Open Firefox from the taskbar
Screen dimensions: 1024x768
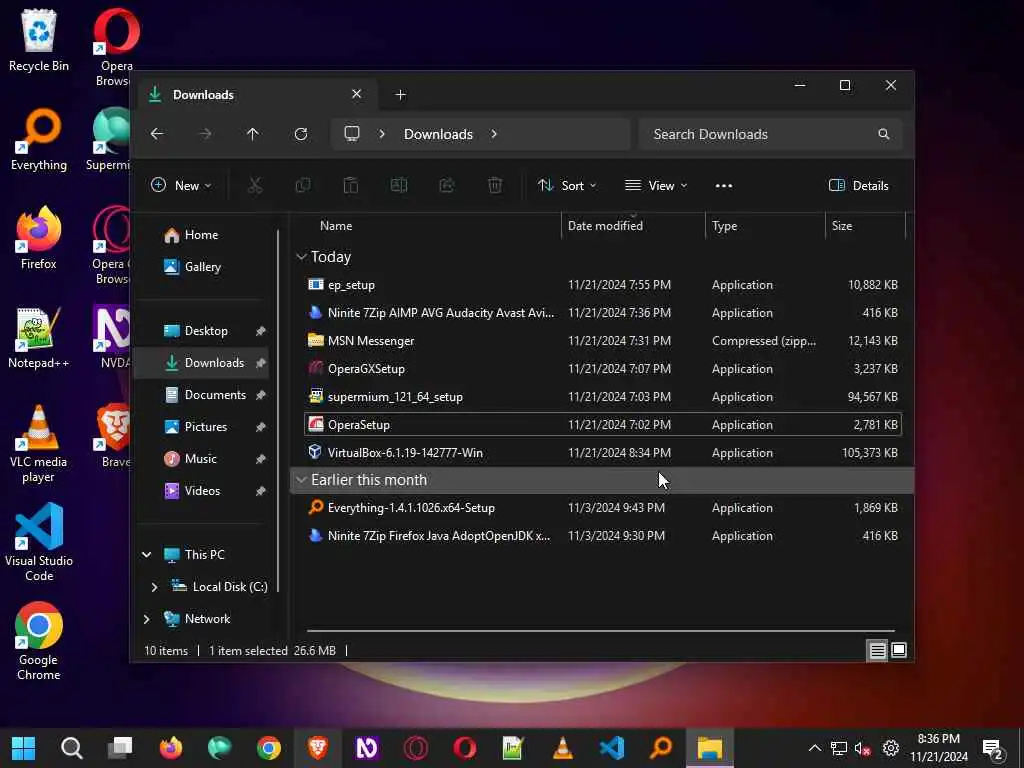171,748
